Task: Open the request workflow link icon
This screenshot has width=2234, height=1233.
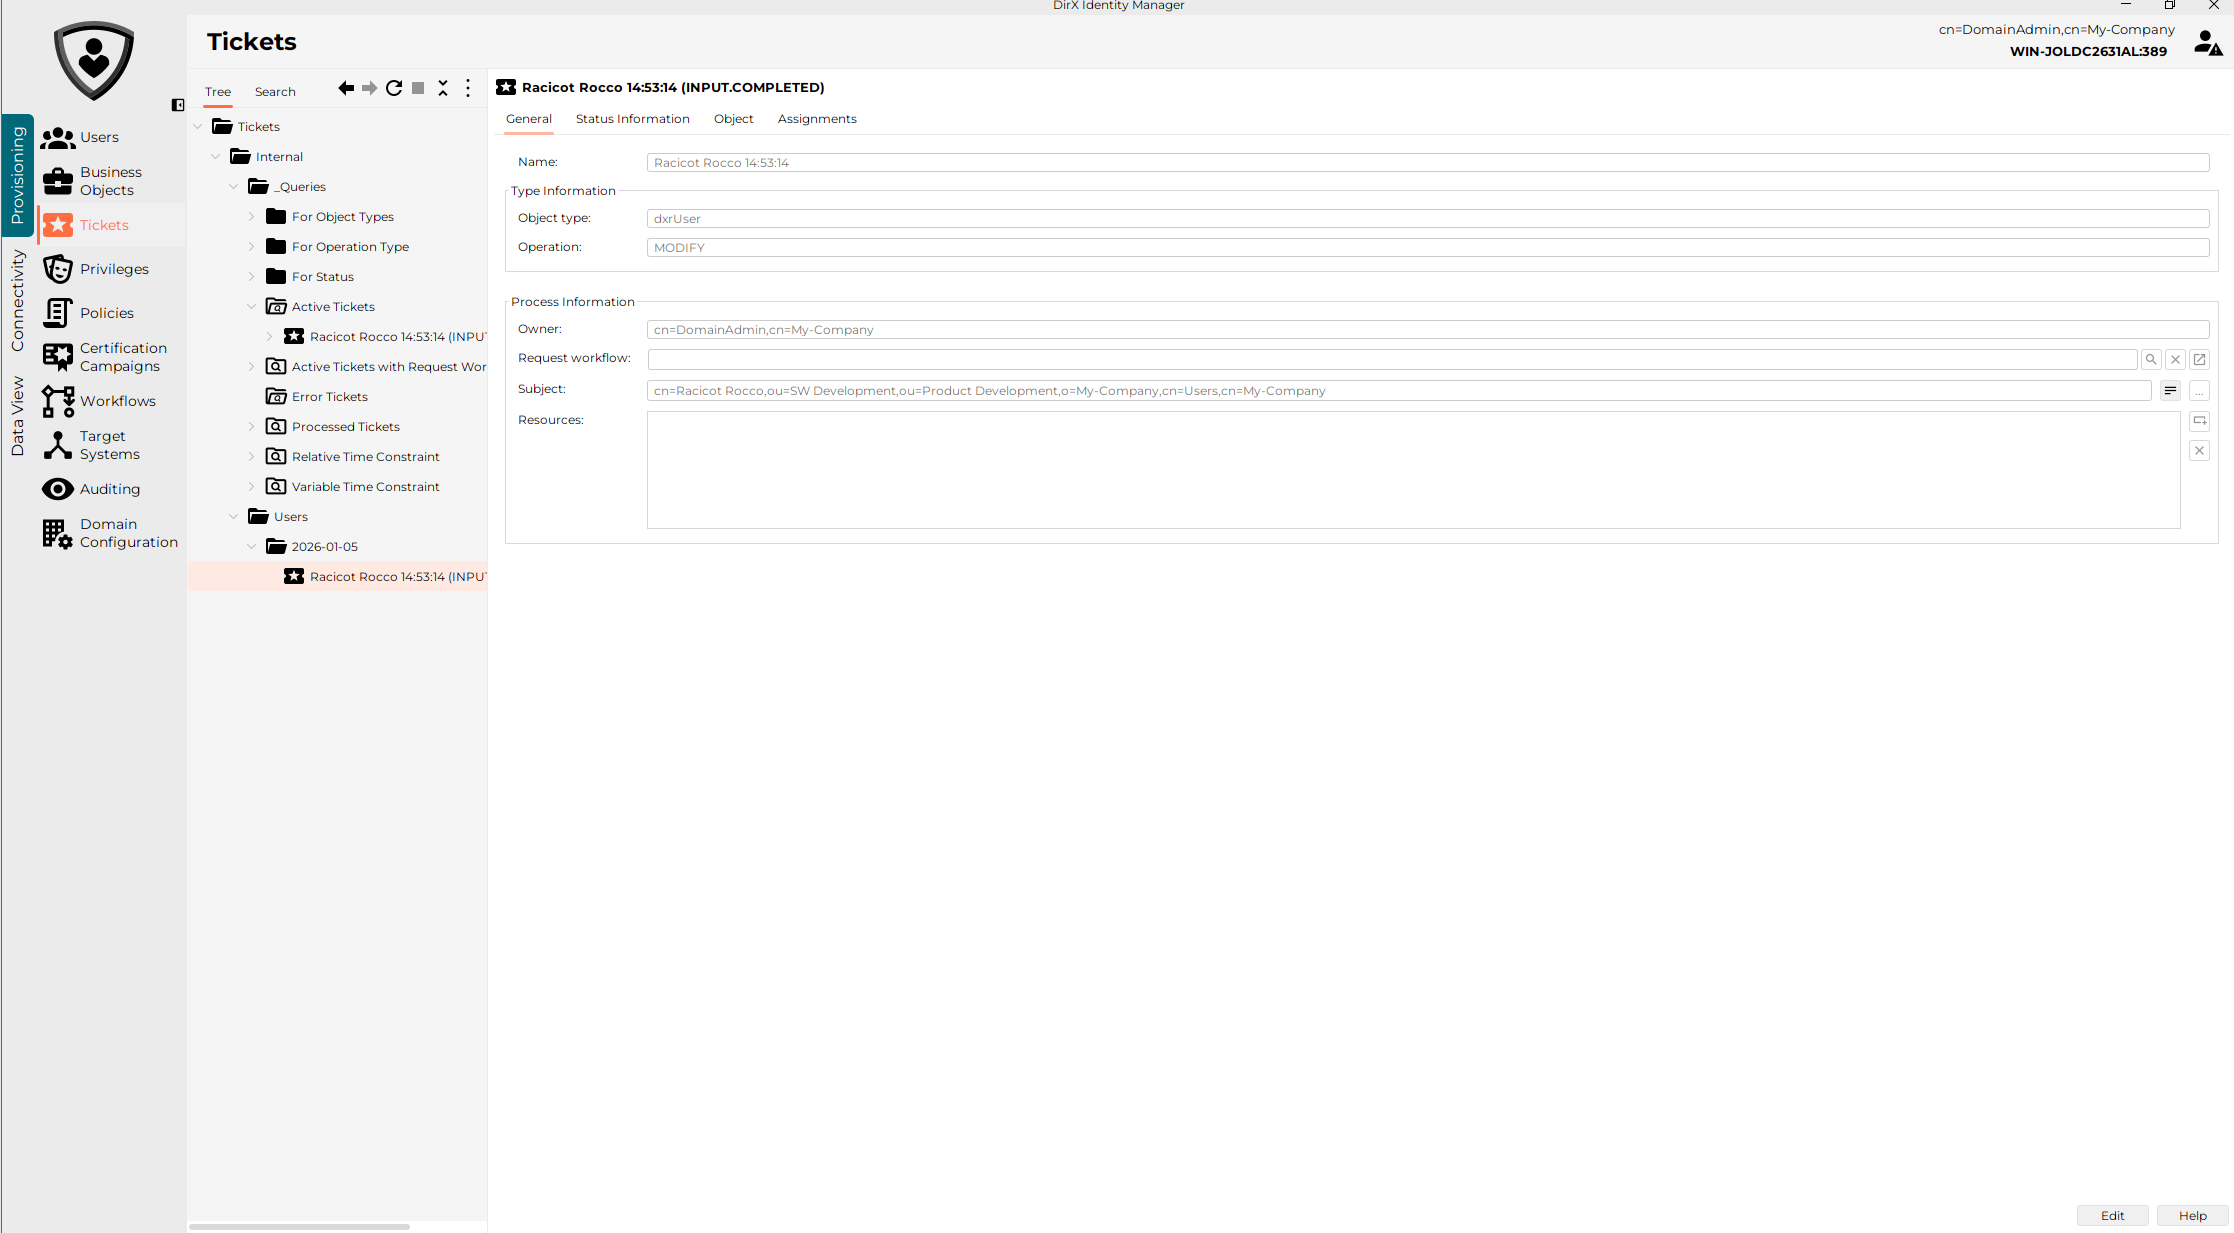Action: tap(2200, 359)
